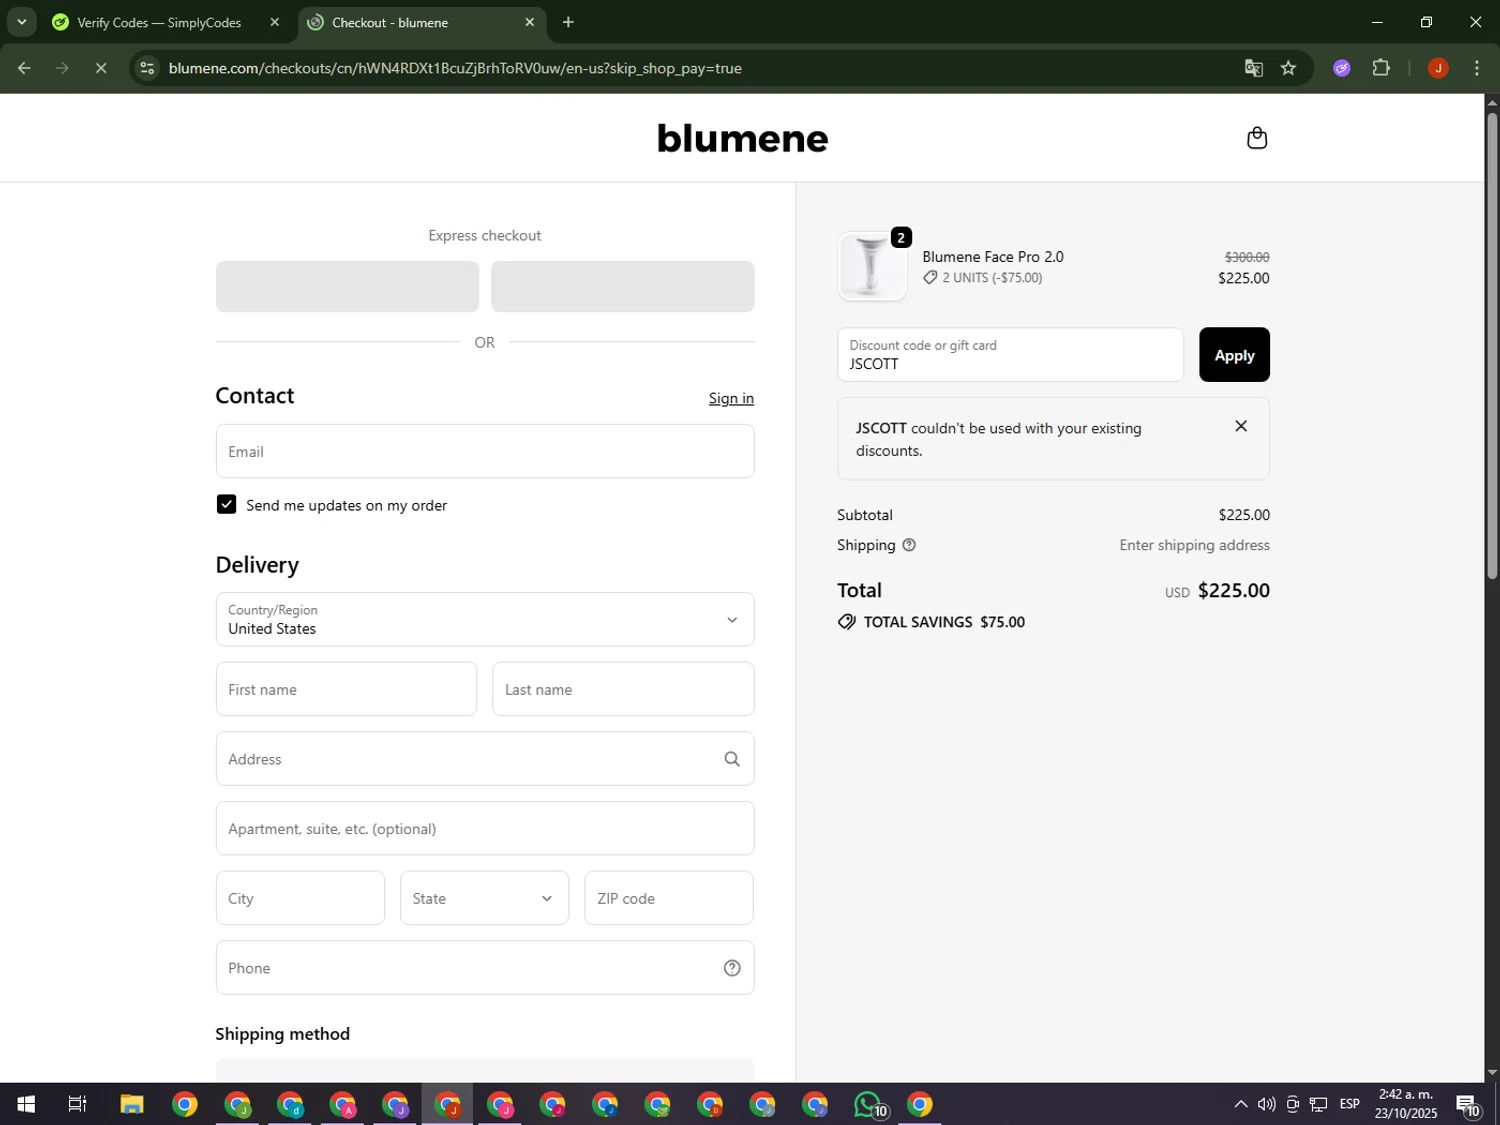Open the Chrome profile avatar J

[x=1438, y=68]
